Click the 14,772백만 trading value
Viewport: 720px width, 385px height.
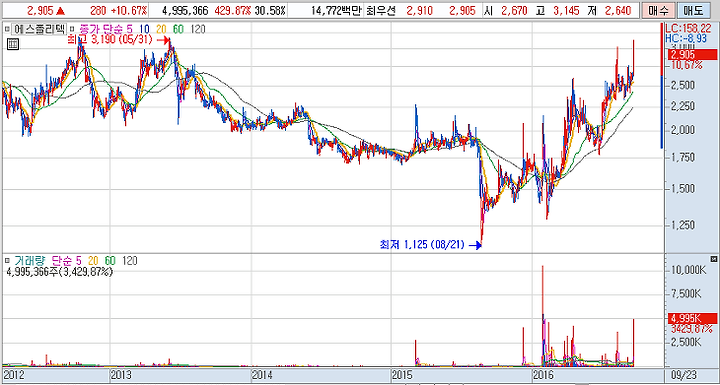tap(336, 10)
